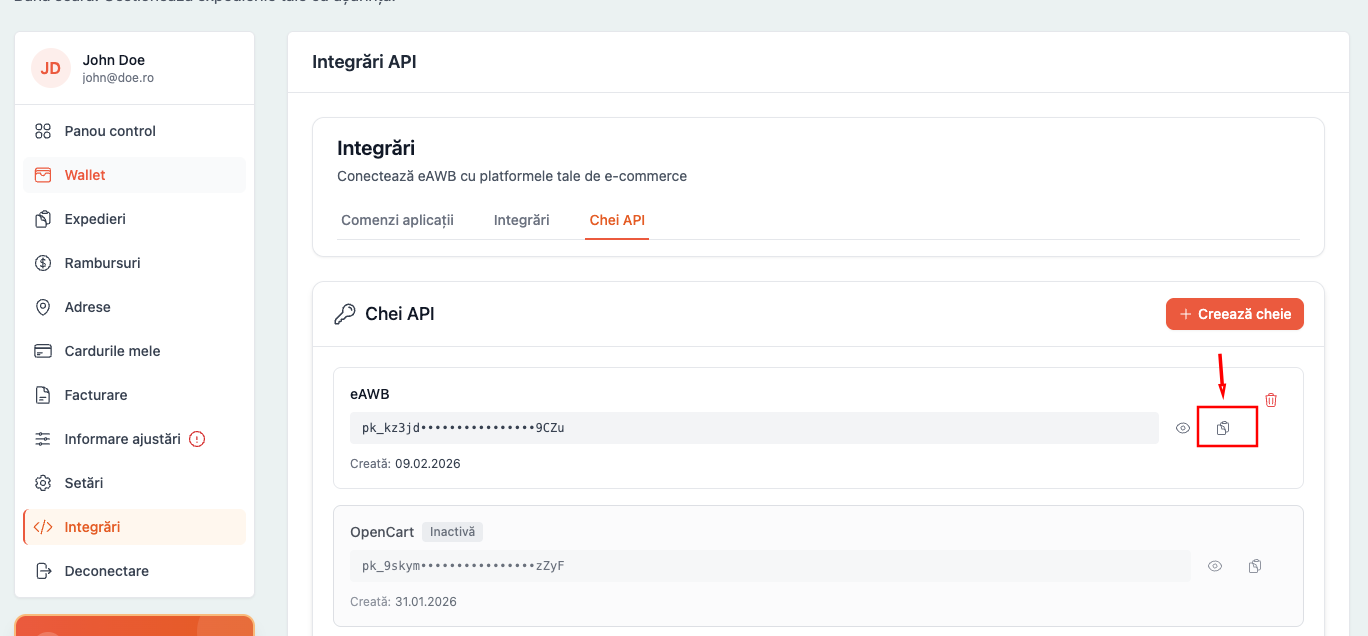Select Integrări in the sidebar
The width and height of the screenshot is (1368, 636).
(134, 527)
